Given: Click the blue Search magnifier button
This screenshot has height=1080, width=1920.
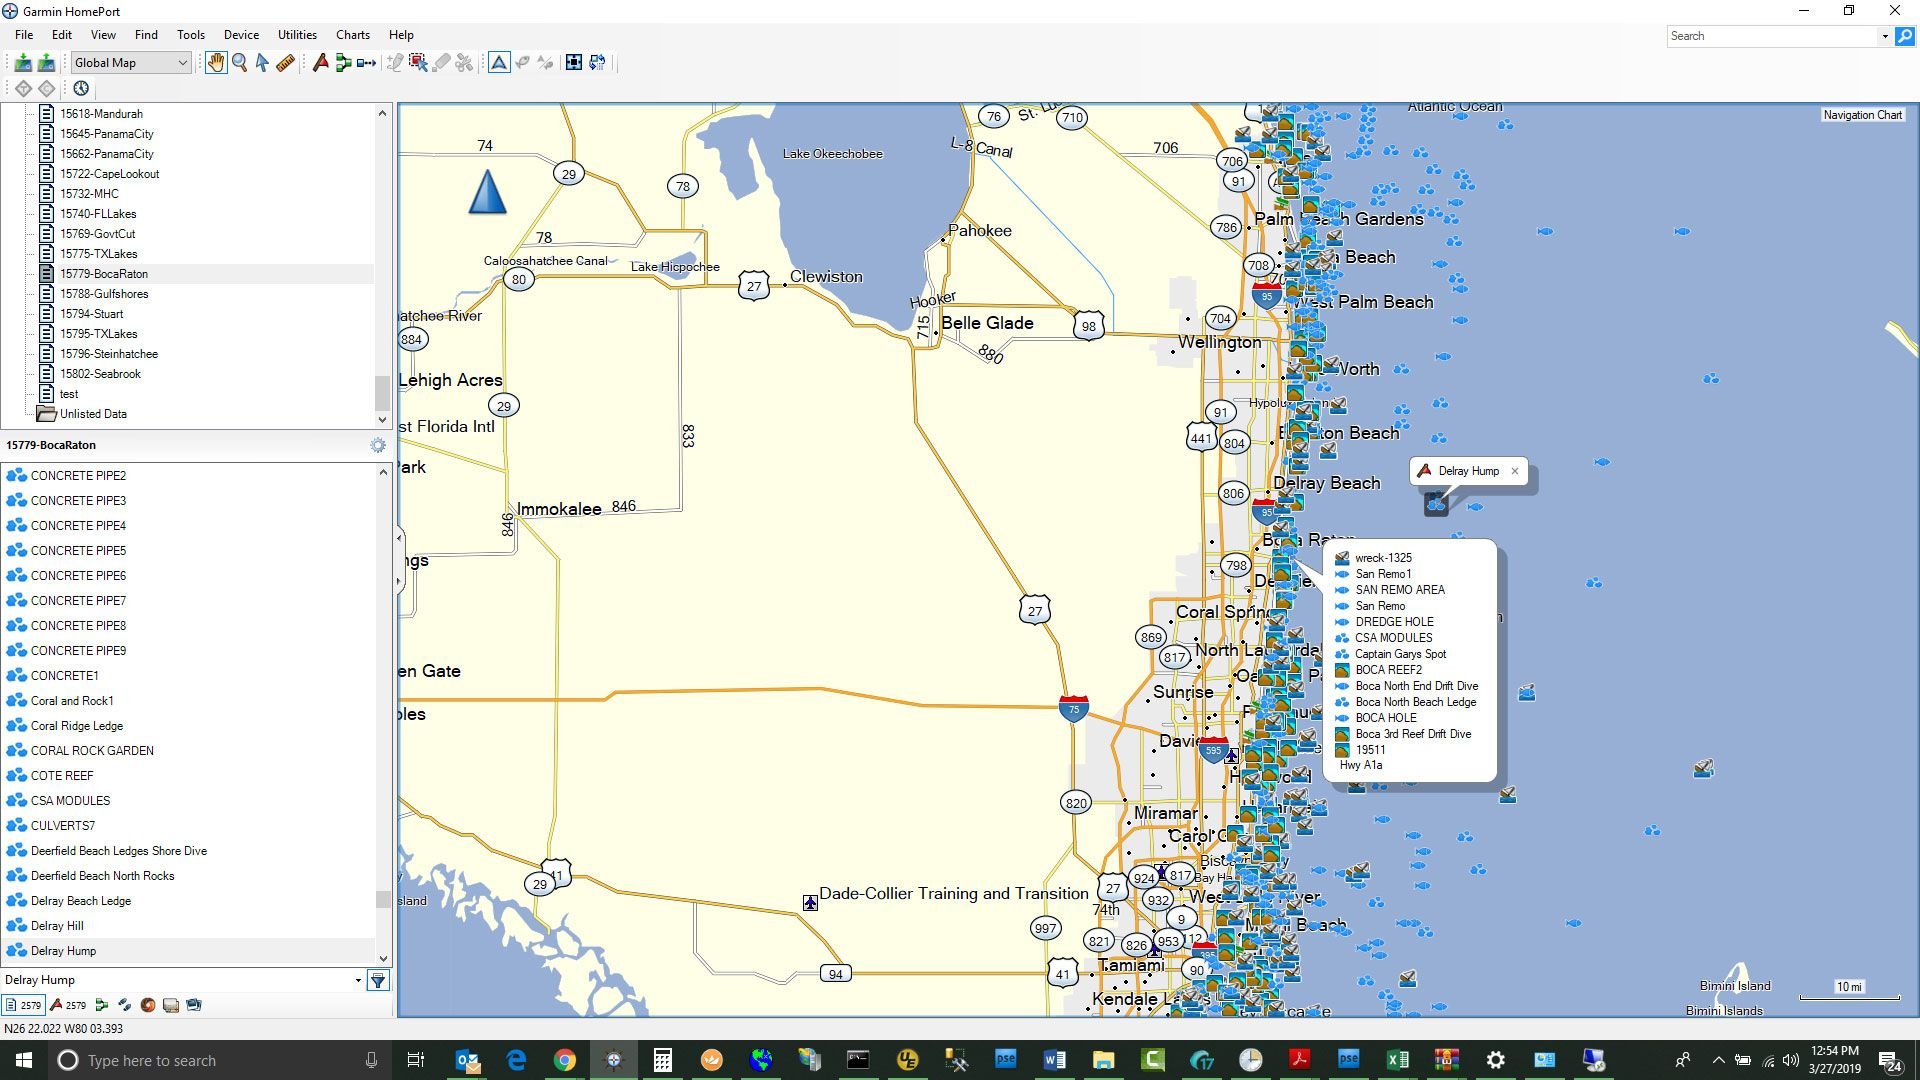Looking at the screenshot, I should [1905, 36].
